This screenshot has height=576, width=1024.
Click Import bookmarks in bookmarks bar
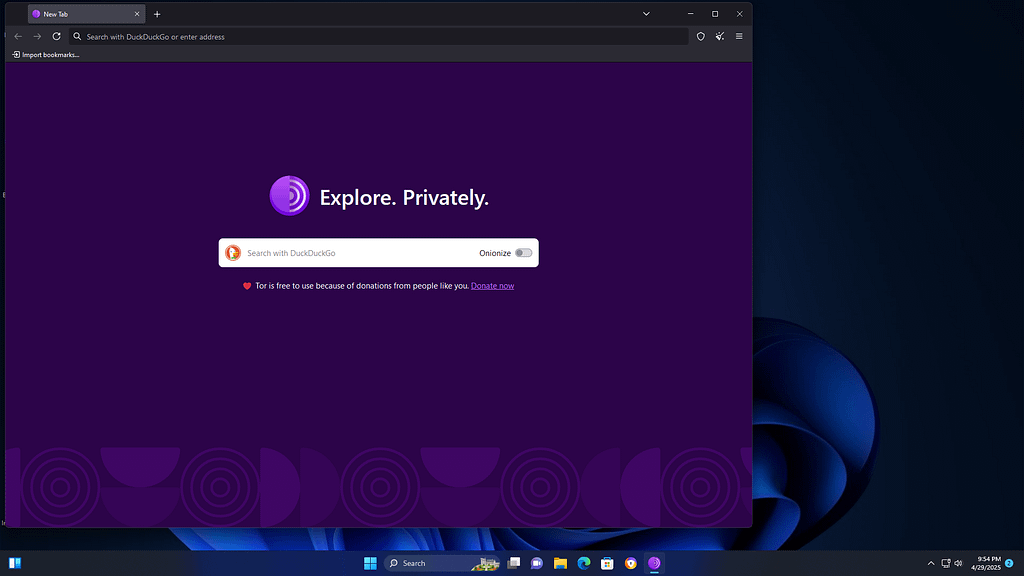pos(46,55)
